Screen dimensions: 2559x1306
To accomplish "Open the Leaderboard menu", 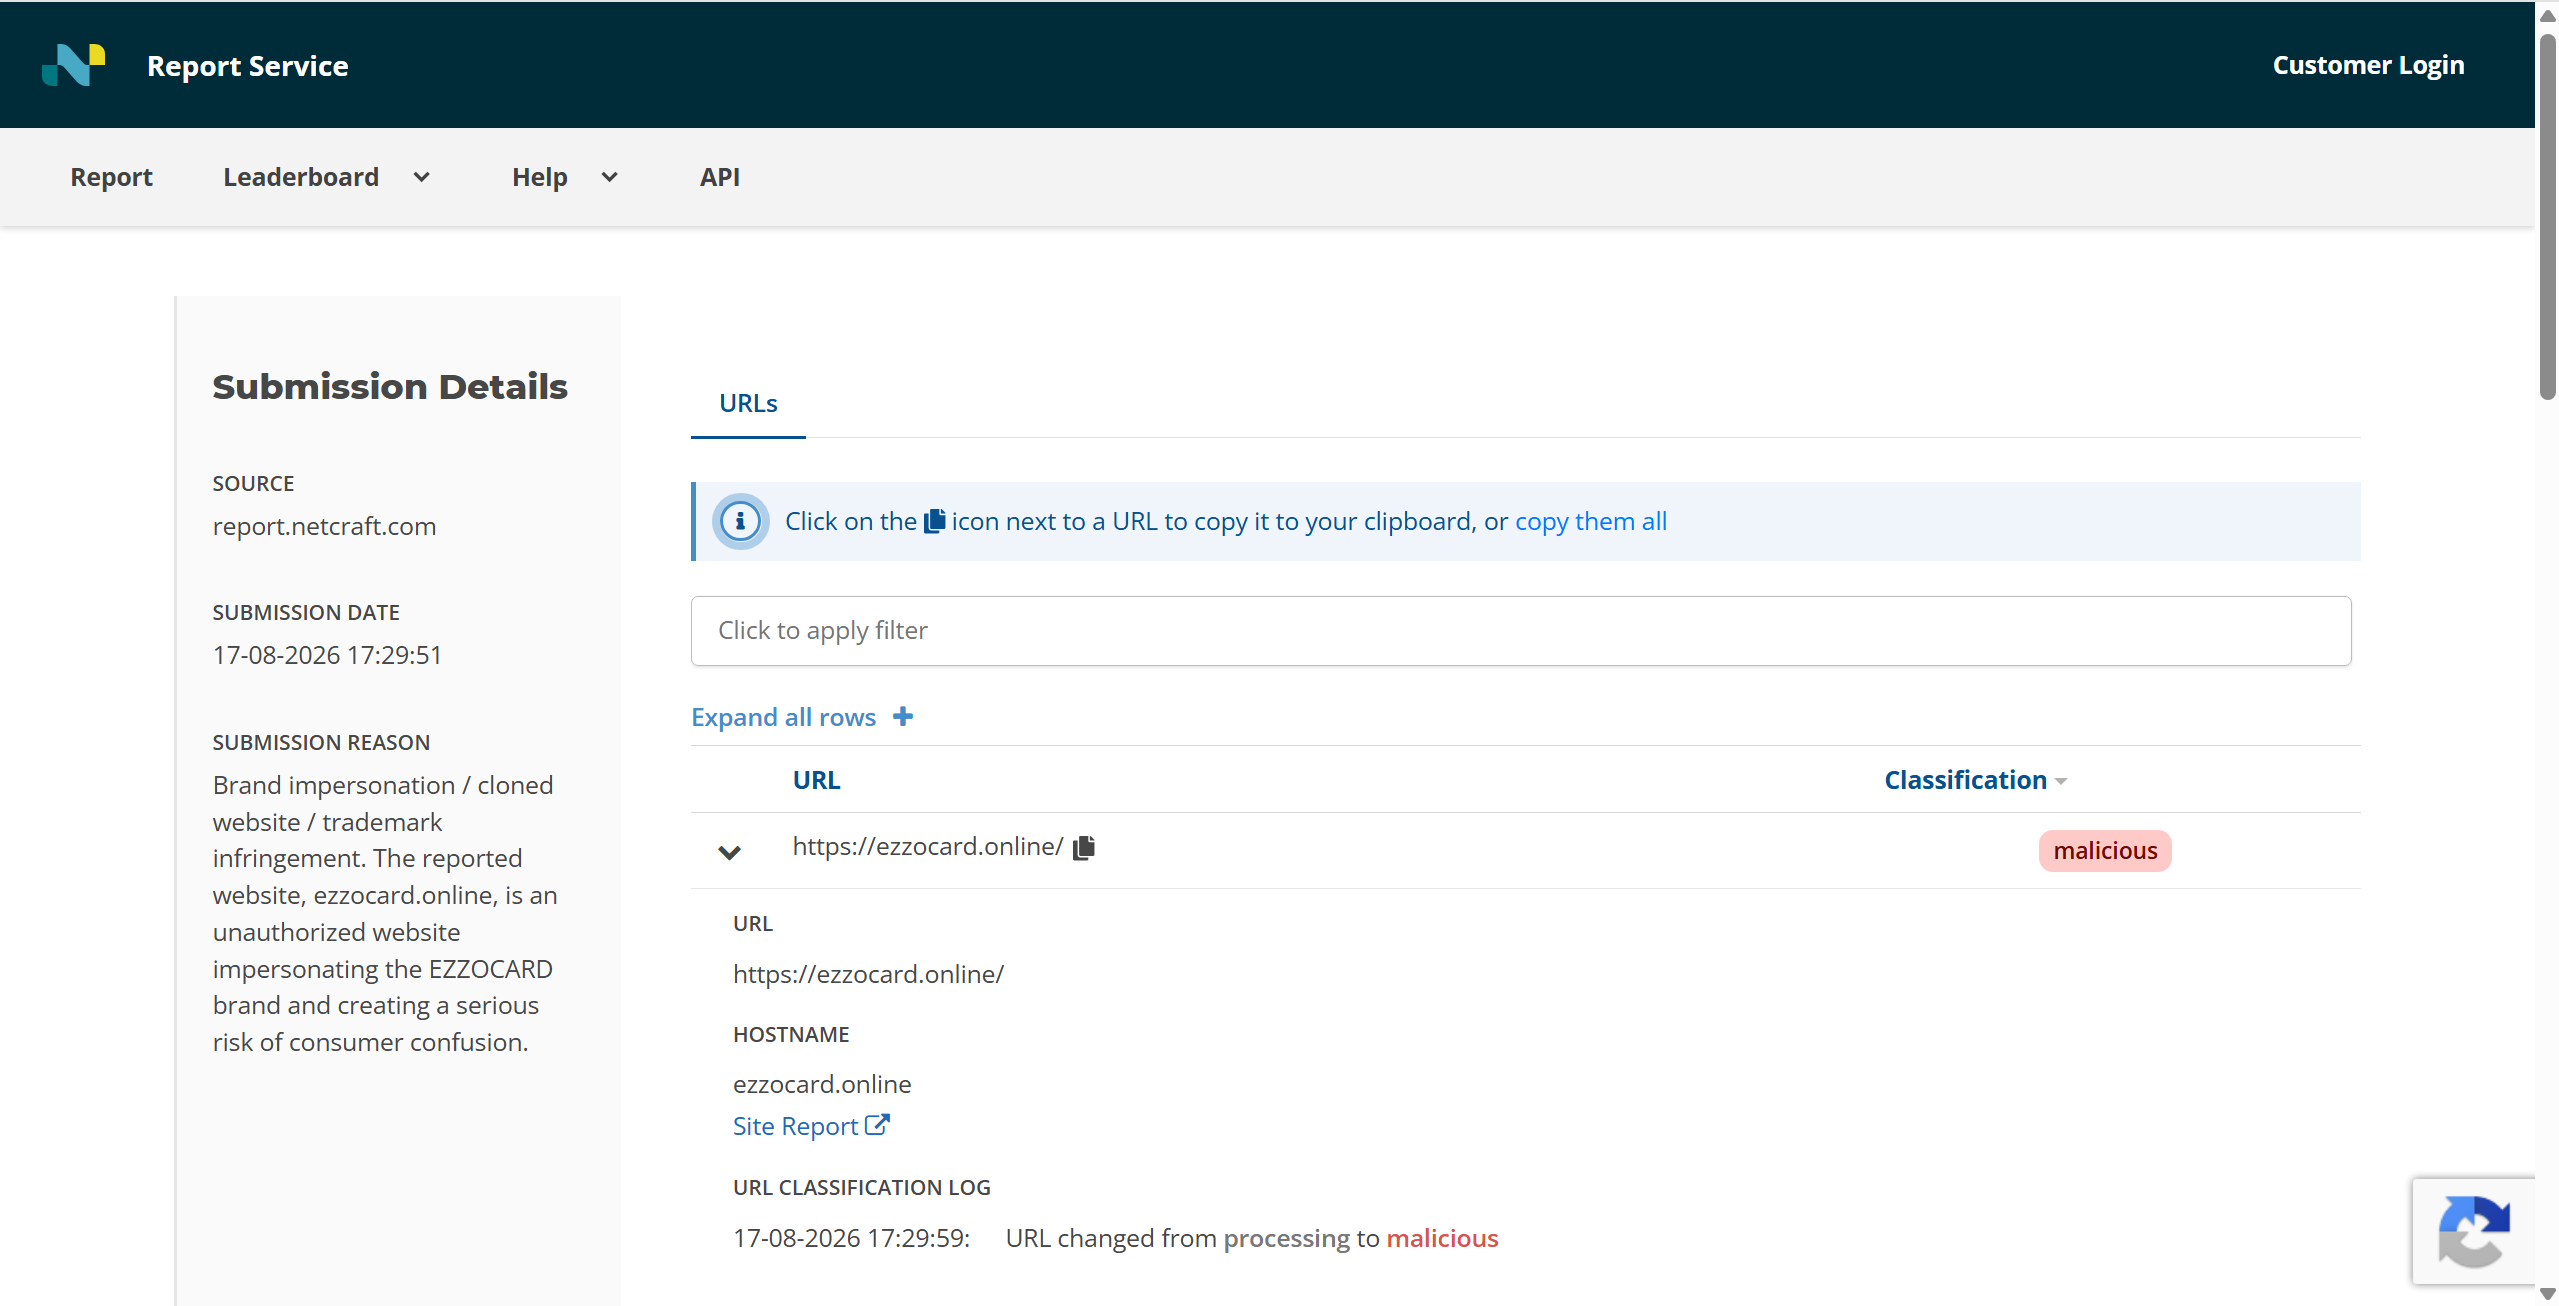I will pos(301,177).
